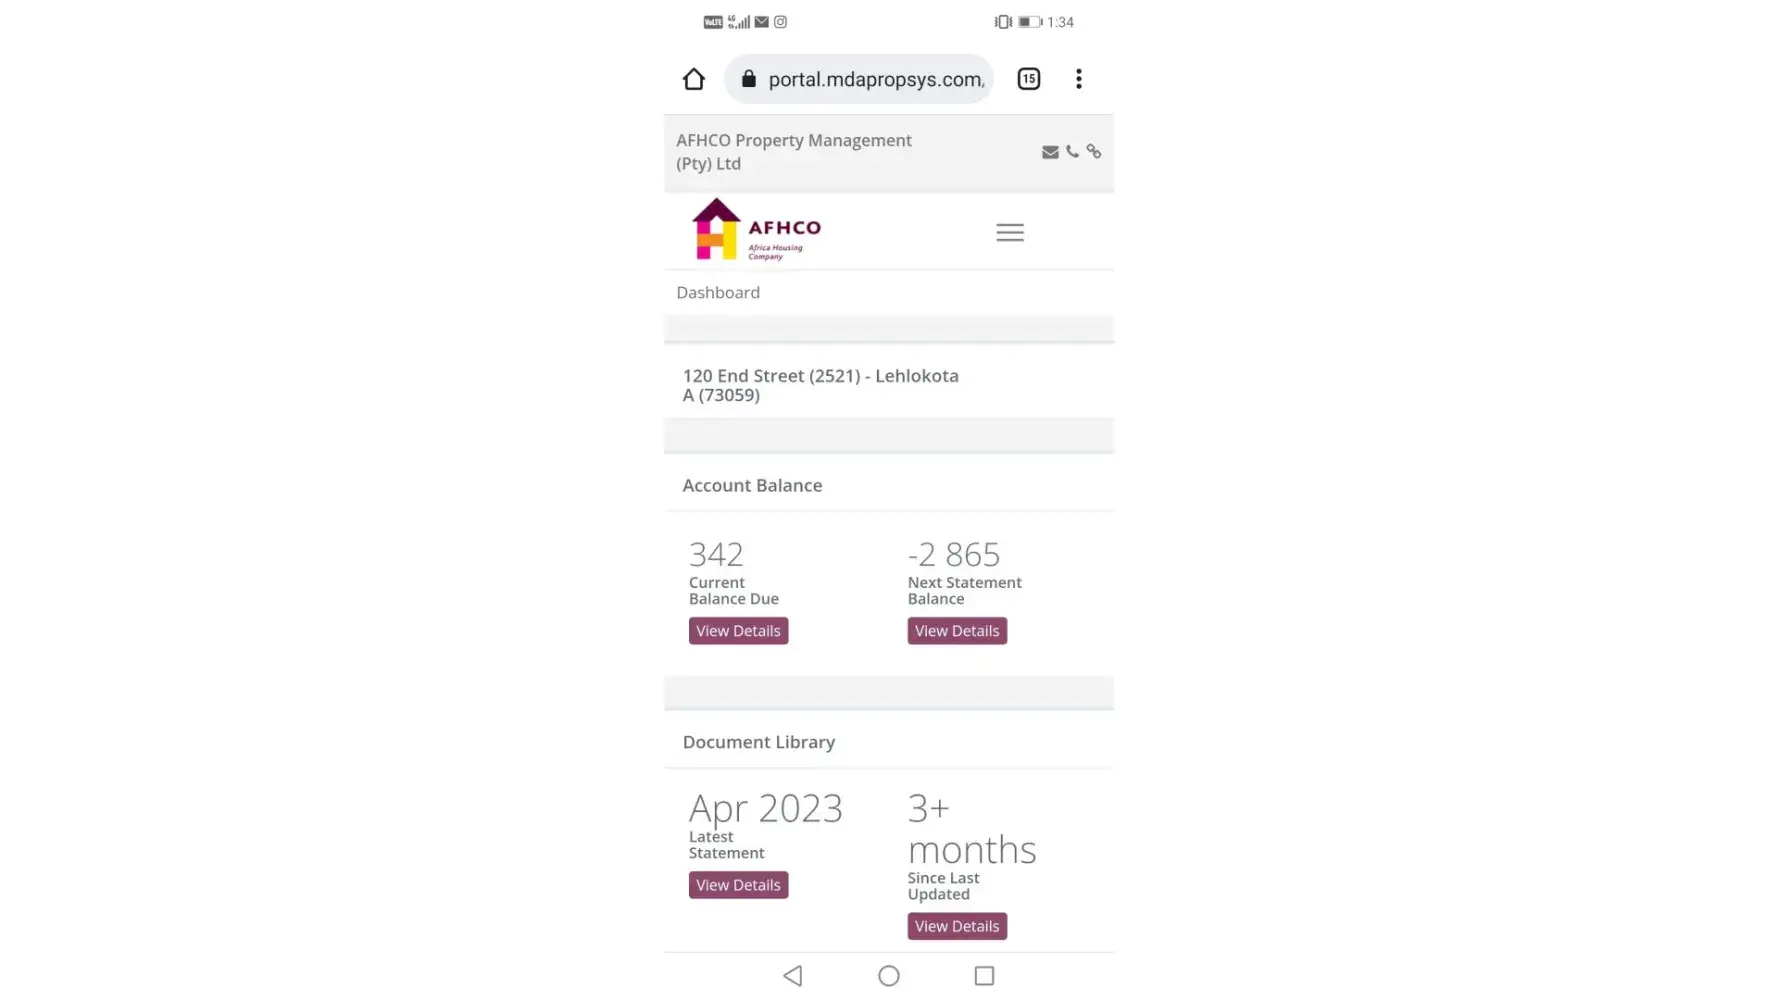Expand the hamburger navigation menu
1778x1000 pixels.
(1010, 233)
